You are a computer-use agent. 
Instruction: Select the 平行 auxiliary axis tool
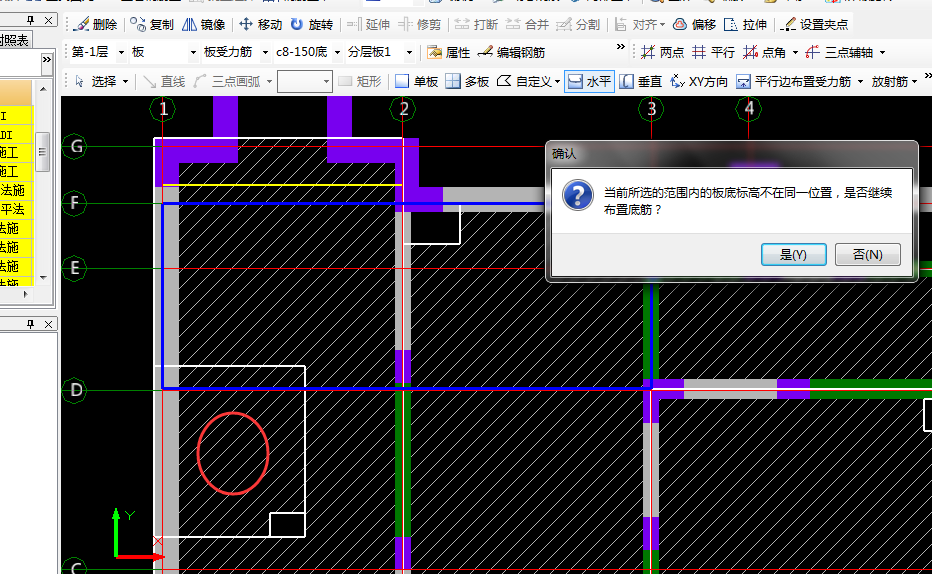tap(713, 52)
